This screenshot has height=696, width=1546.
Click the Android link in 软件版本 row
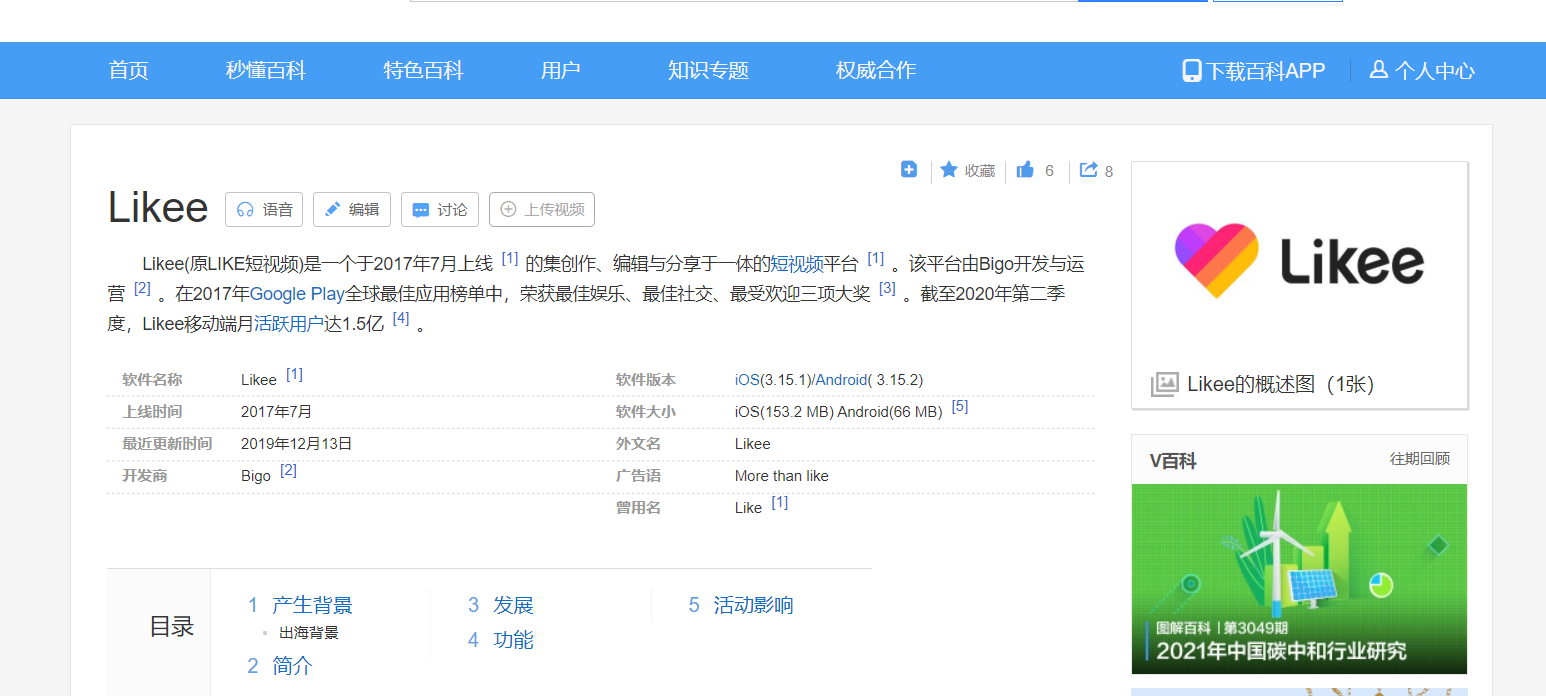(x=841, y=380)
